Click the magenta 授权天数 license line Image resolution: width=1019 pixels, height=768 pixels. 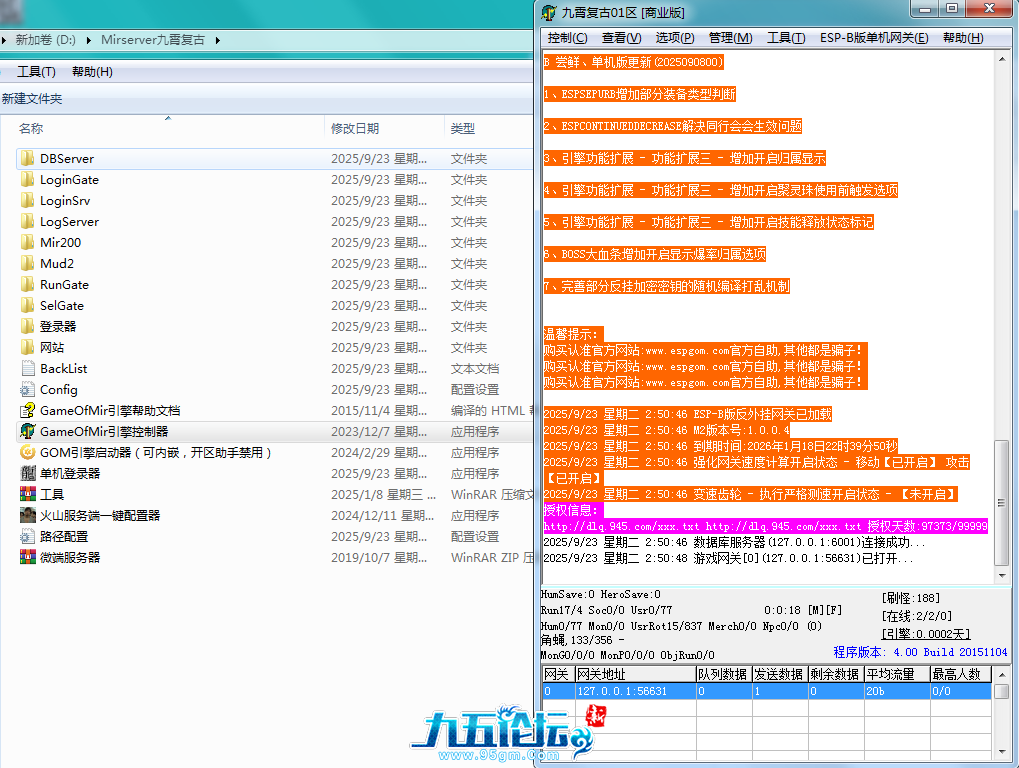tap(766, 526)
